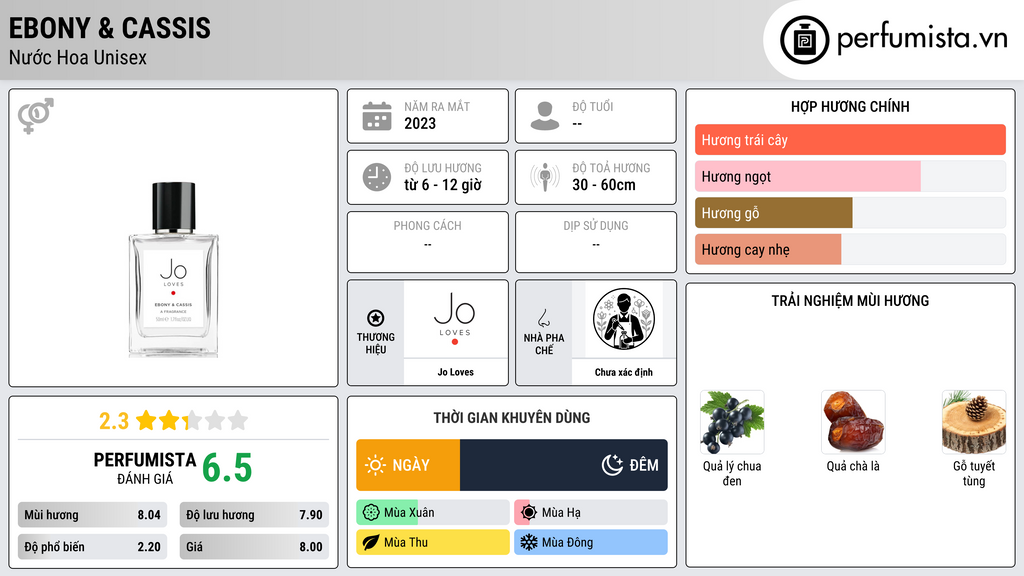Screen dimensions: 1024x576
Task: Click the leaf icon for Mùa Thu
Action: coord(371,542)
